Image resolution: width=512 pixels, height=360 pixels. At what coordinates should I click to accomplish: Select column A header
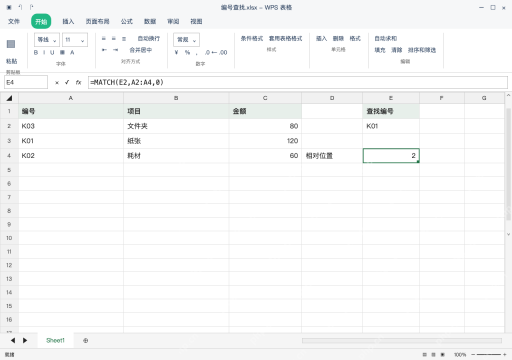[x=71, y=98]
